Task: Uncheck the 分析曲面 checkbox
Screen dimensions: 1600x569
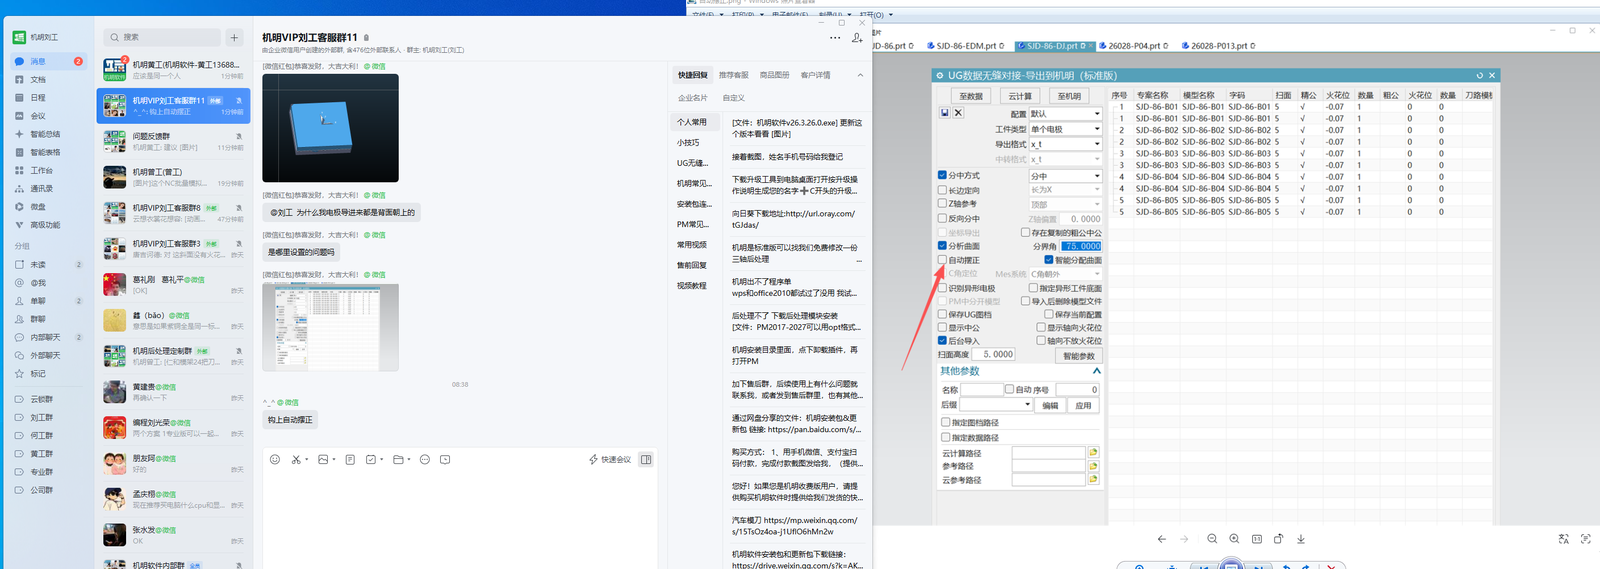Action: click(x=942, y=245)
